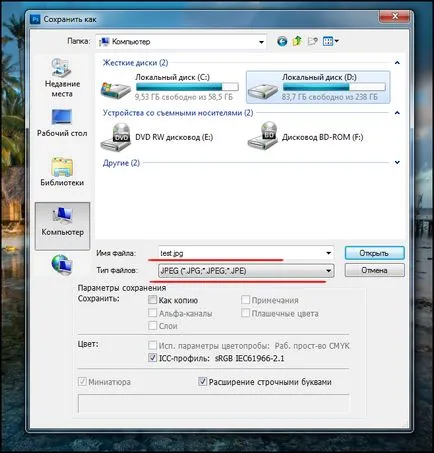The width and height of the screenshot is (434, 453).
Task: Toggle the 'Альфа-каналы' checkbox
Action: [x=152, y=313]
